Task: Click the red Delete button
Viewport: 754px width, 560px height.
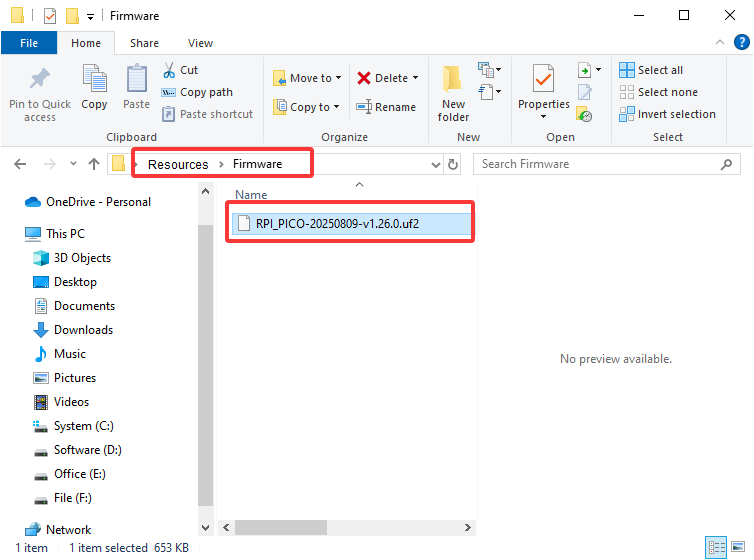Action: coord(383,78)
